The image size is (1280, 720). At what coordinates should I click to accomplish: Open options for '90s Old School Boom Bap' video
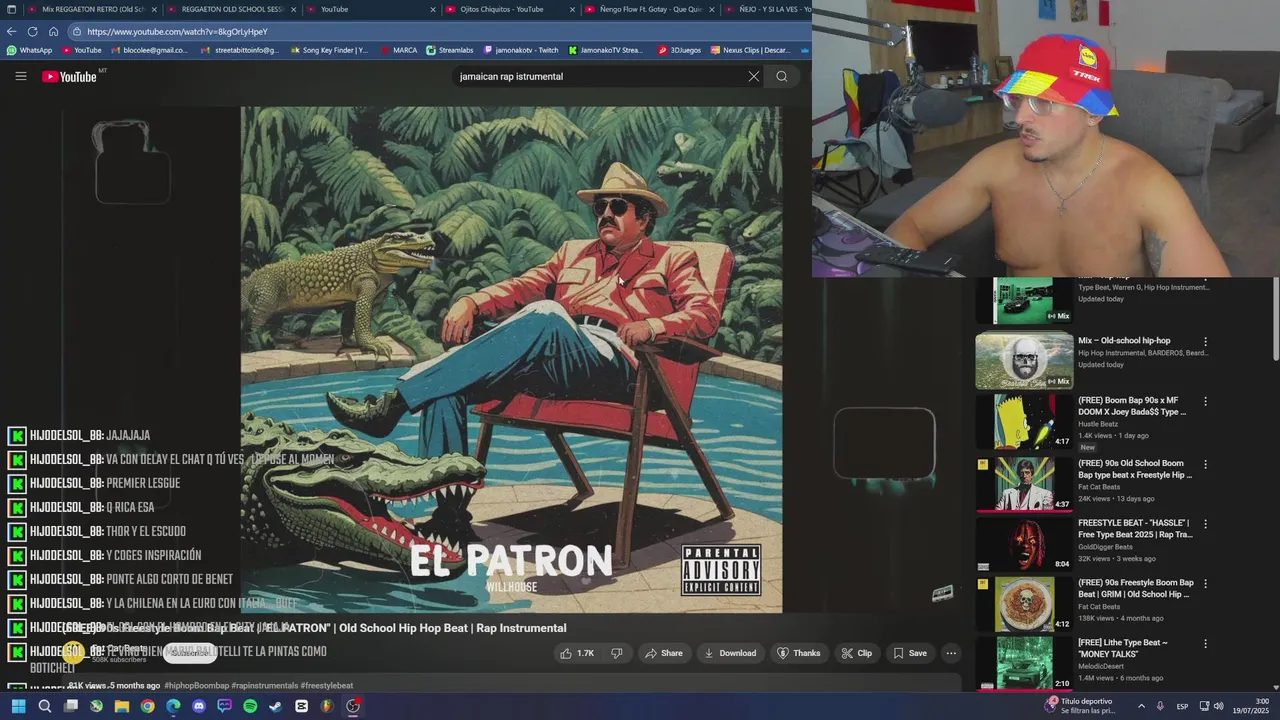(1205, 464)
